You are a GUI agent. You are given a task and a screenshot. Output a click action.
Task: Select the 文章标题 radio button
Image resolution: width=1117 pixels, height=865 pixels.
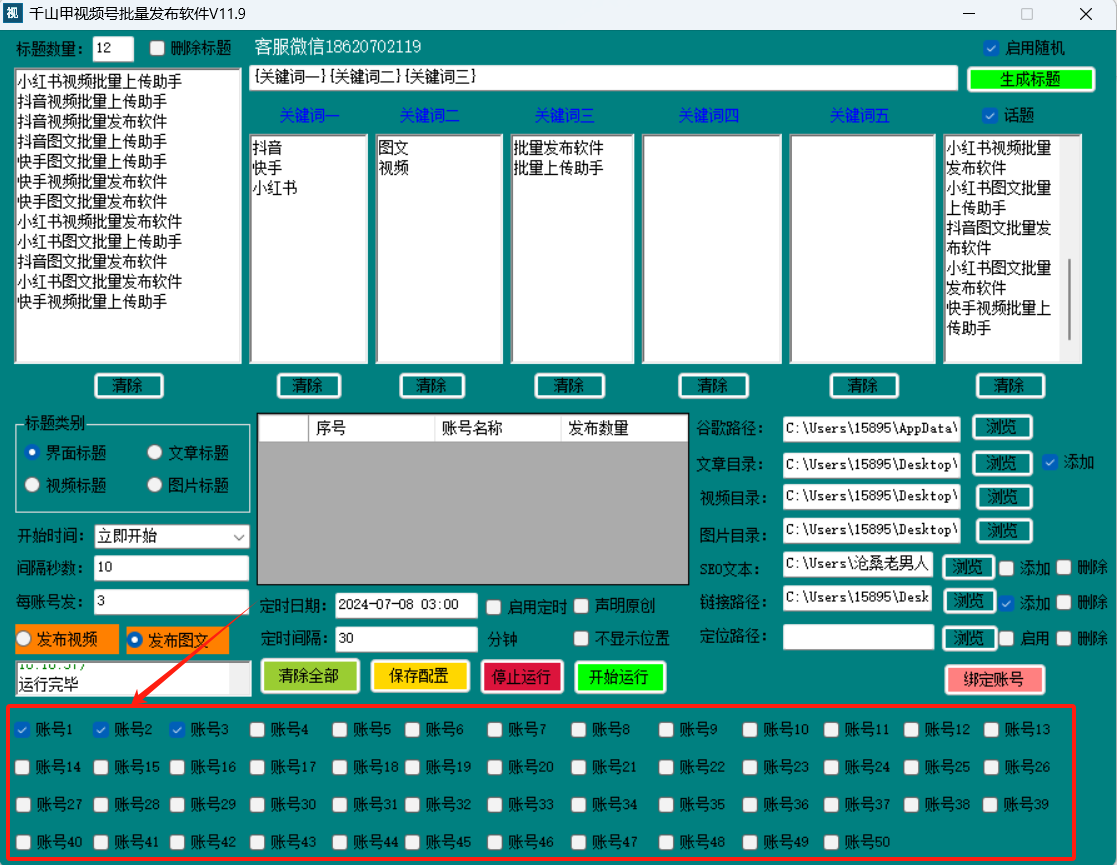(x=155, y=453)
